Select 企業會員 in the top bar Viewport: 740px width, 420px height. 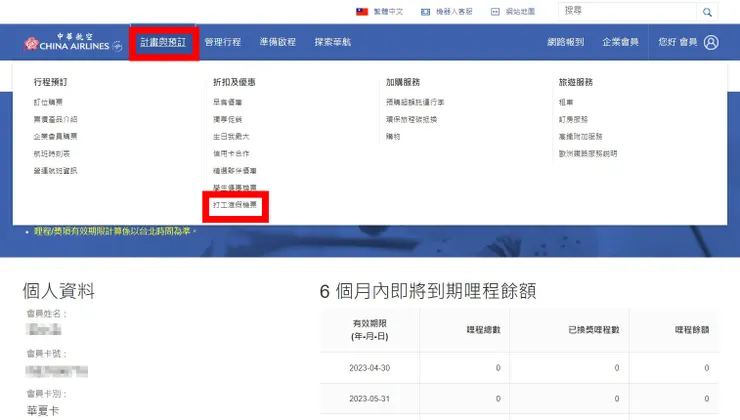pyautogui.click(x=620, y=42)
